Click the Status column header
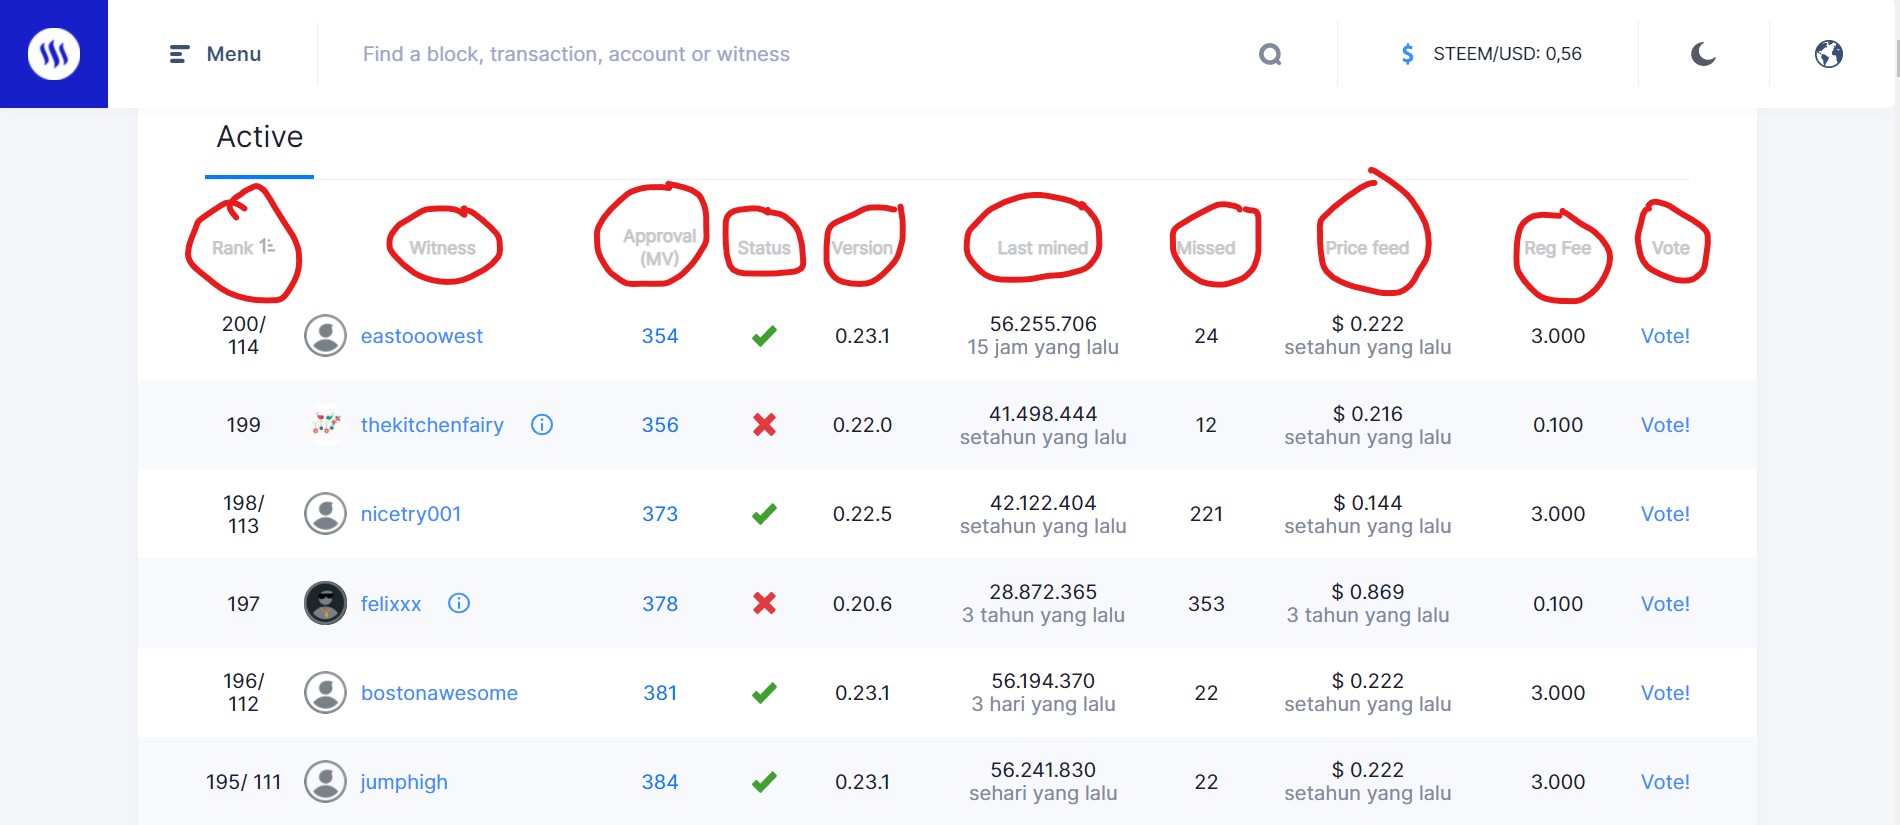This screenshot has width=1900, height=825. pos(764,248)
